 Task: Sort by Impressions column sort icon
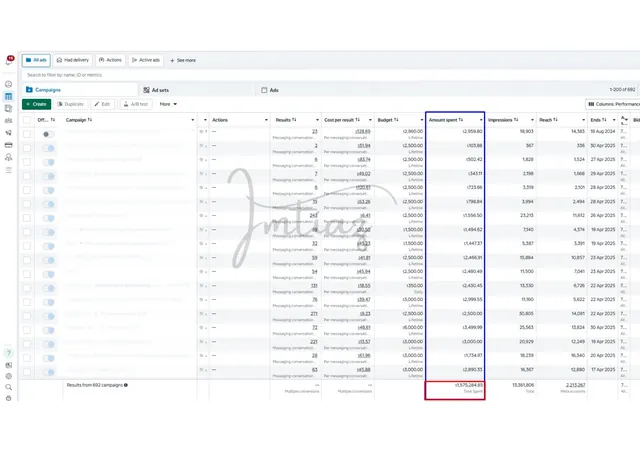(516, 120)
